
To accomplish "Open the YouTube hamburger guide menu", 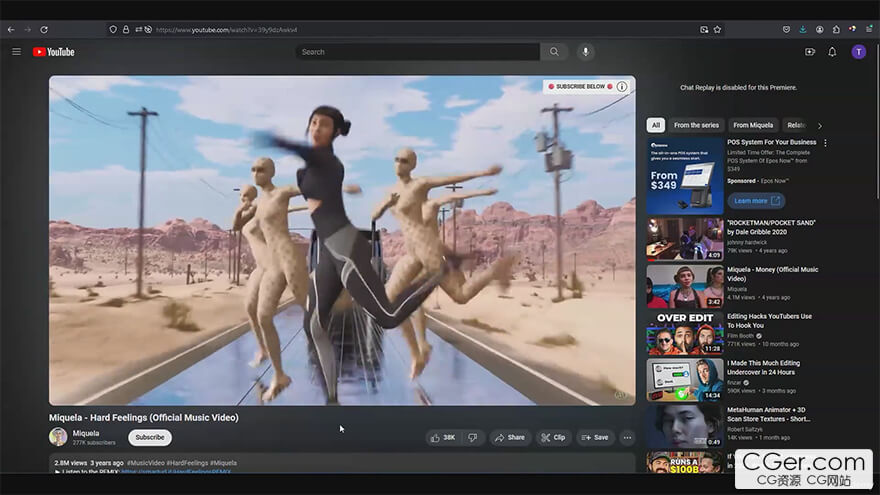I will [x=16, y=52].
